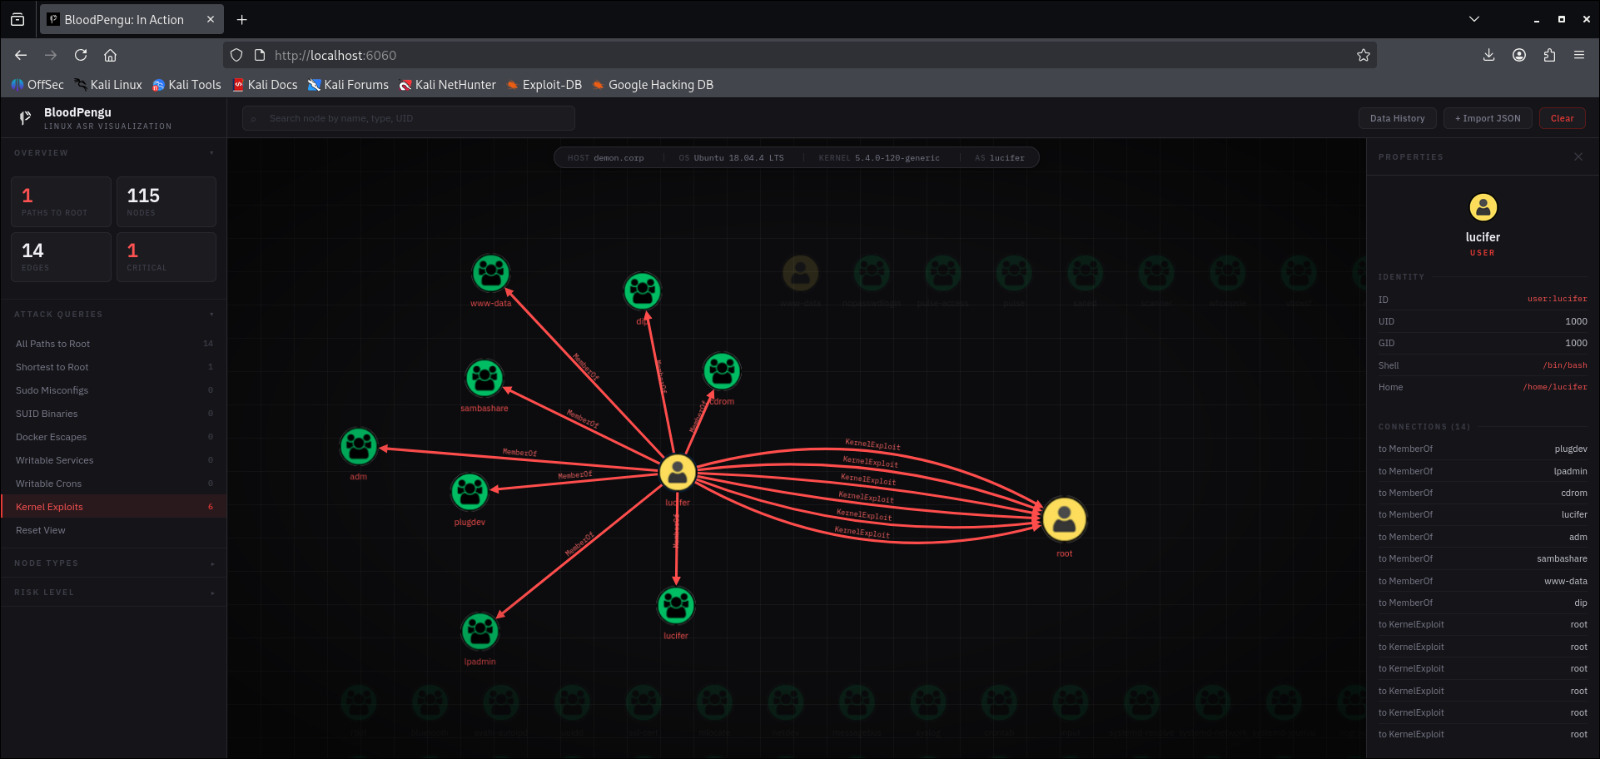Select the lpadmin group node
Image resolution: width=1600 pixels, height=759 pixels.
tap(480, 631)
